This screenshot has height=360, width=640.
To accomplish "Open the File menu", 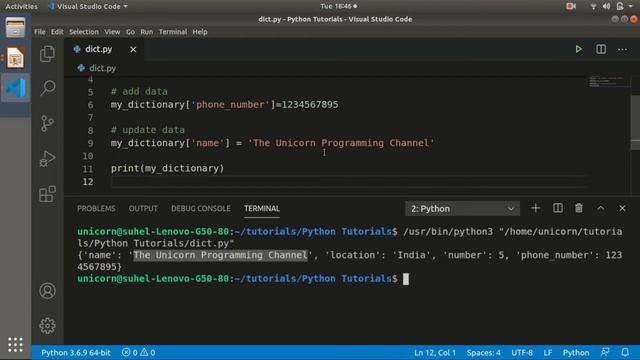I will pyautogui.click(x=40, y=32).
